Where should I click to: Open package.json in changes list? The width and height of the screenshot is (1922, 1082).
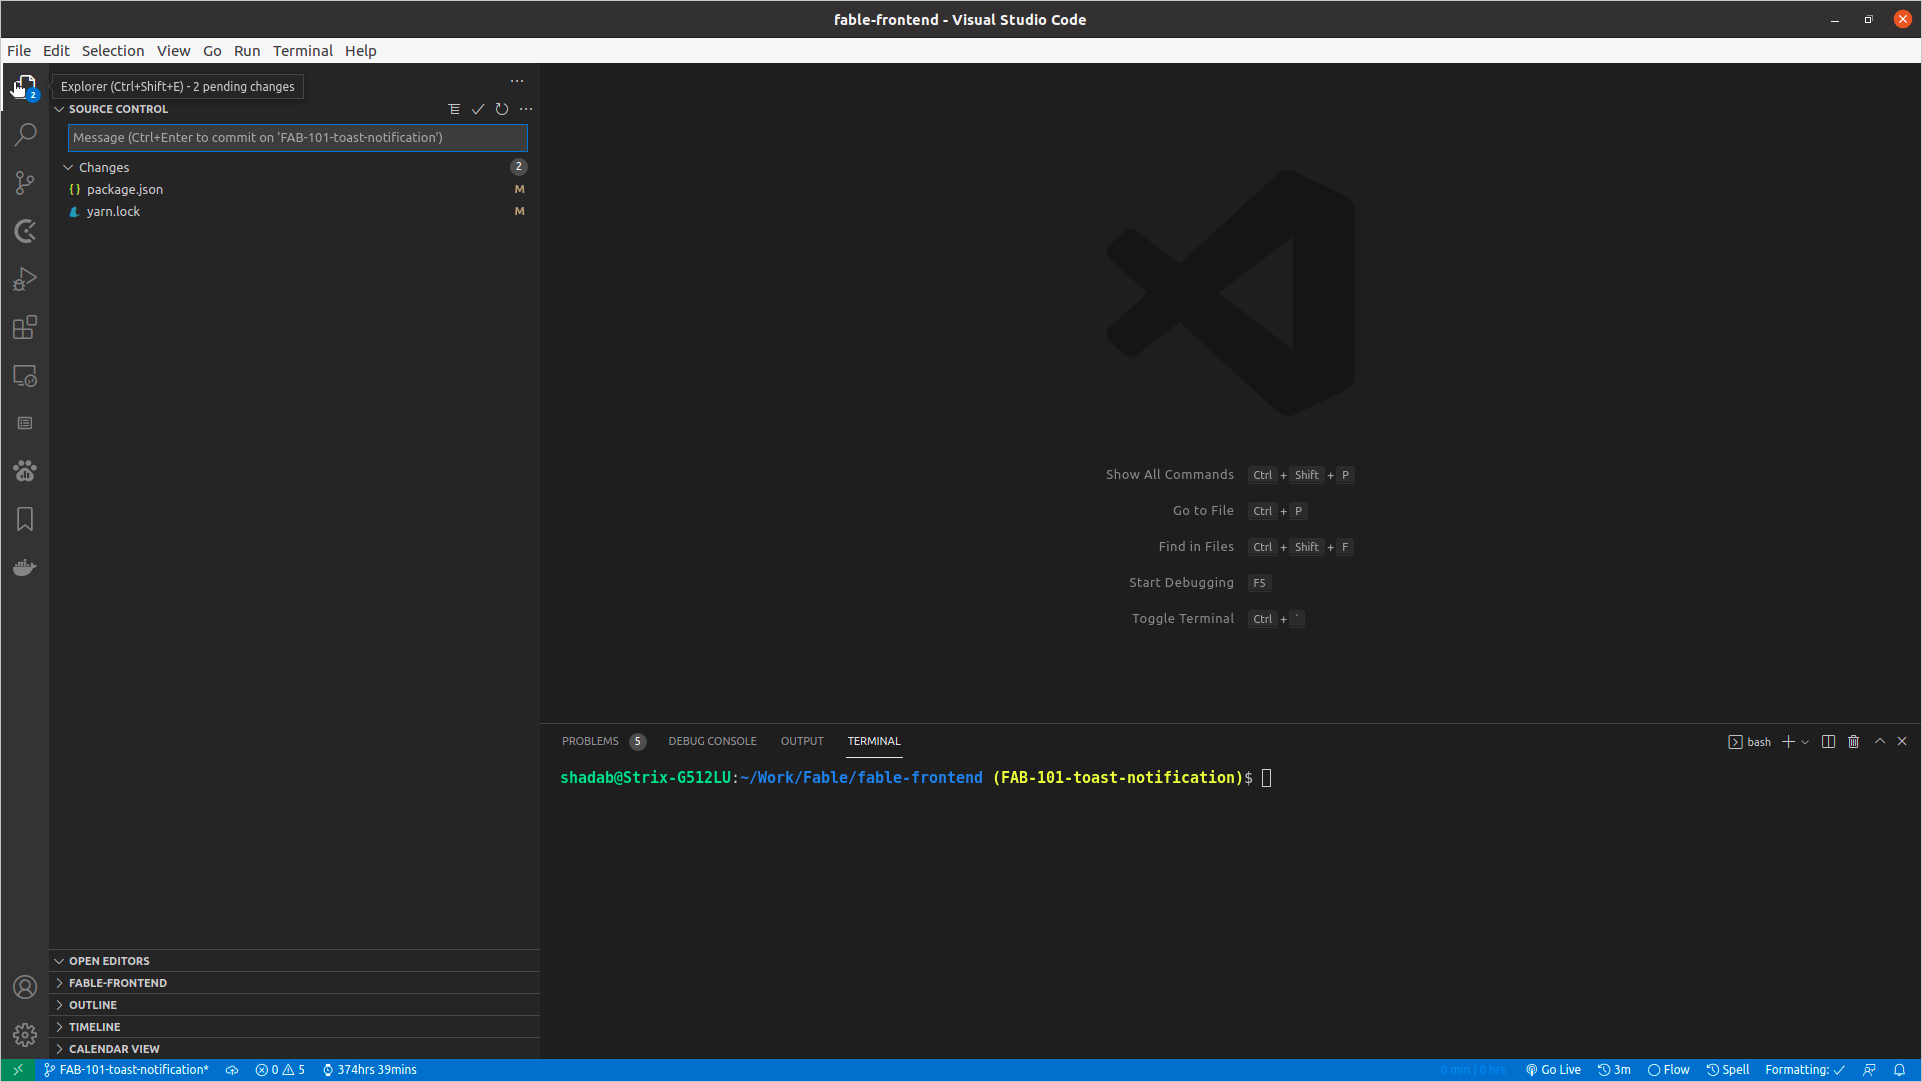[x=294, y=189]
